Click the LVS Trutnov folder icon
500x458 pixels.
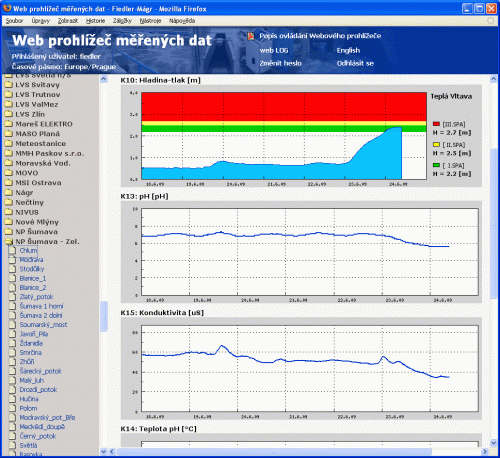(8, 94)
